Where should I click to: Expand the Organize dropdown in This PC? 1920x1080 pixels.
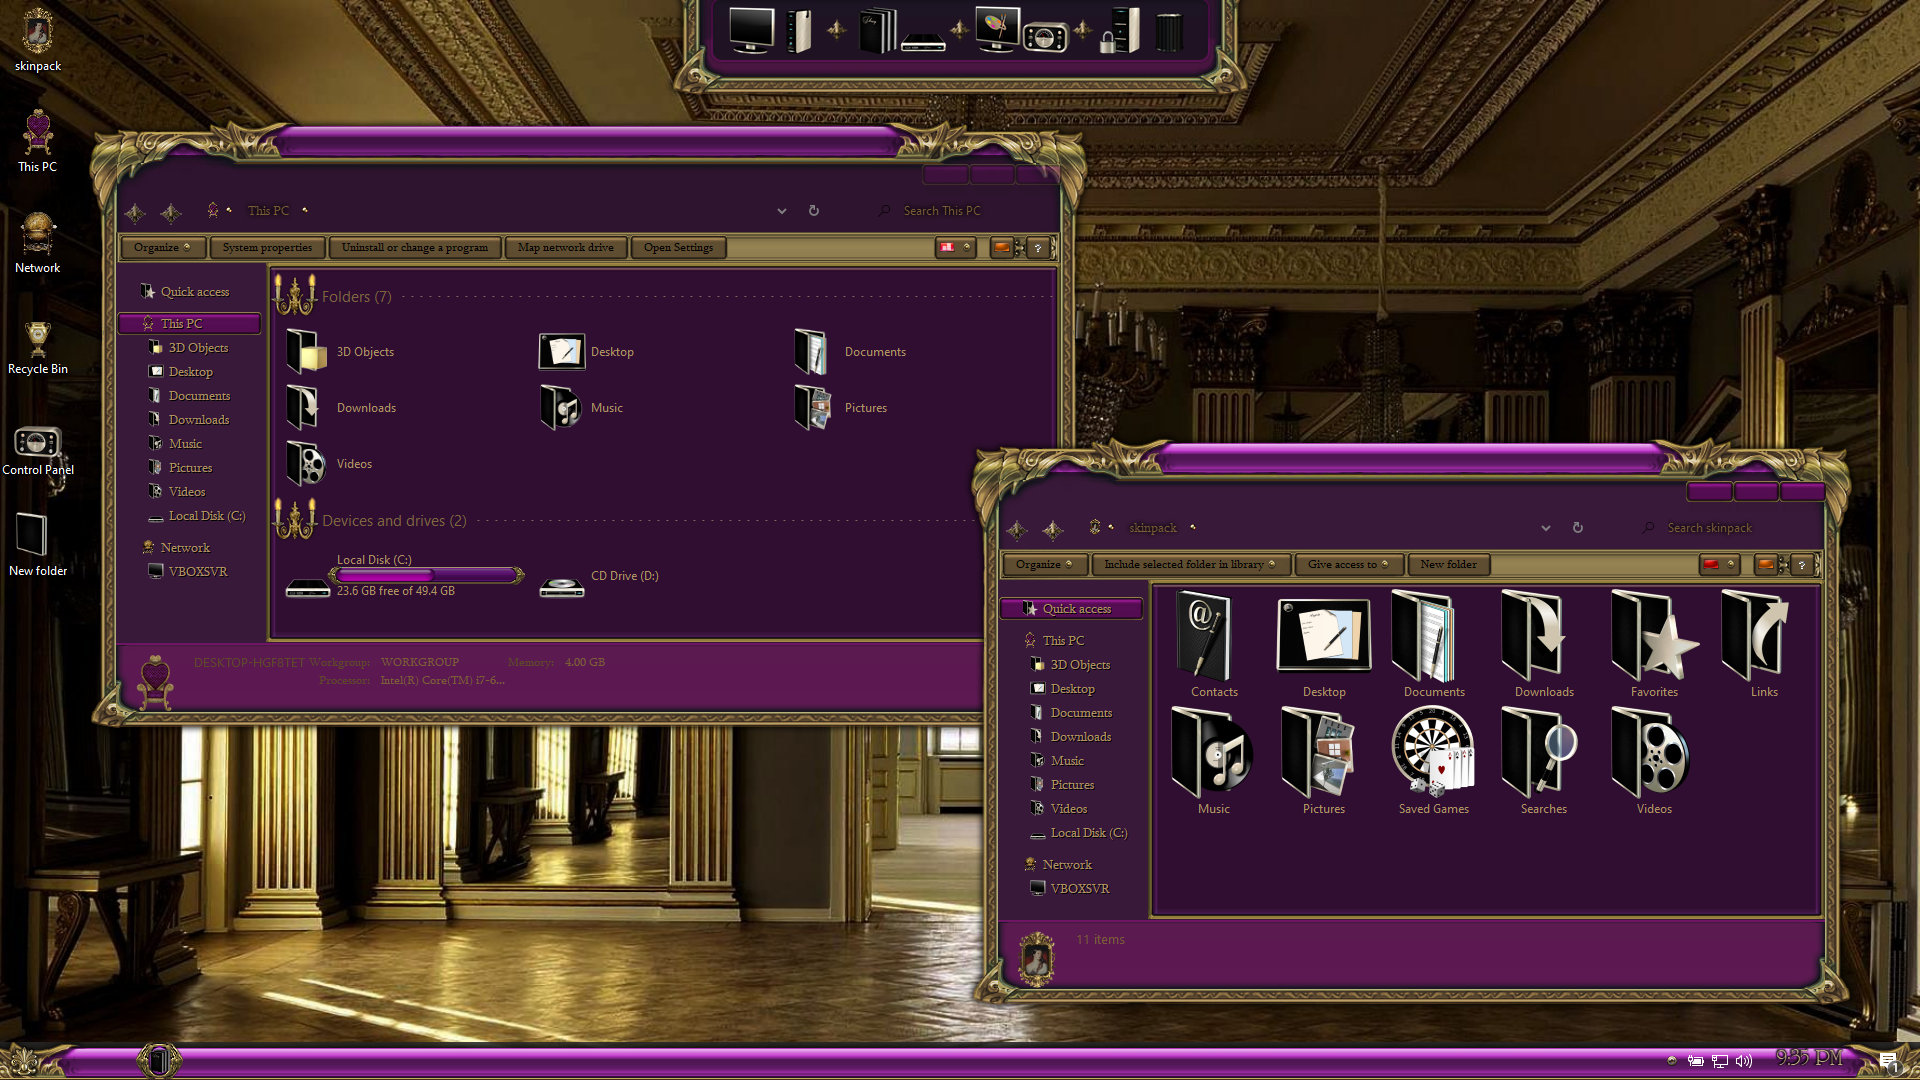[x=163, y=248]
